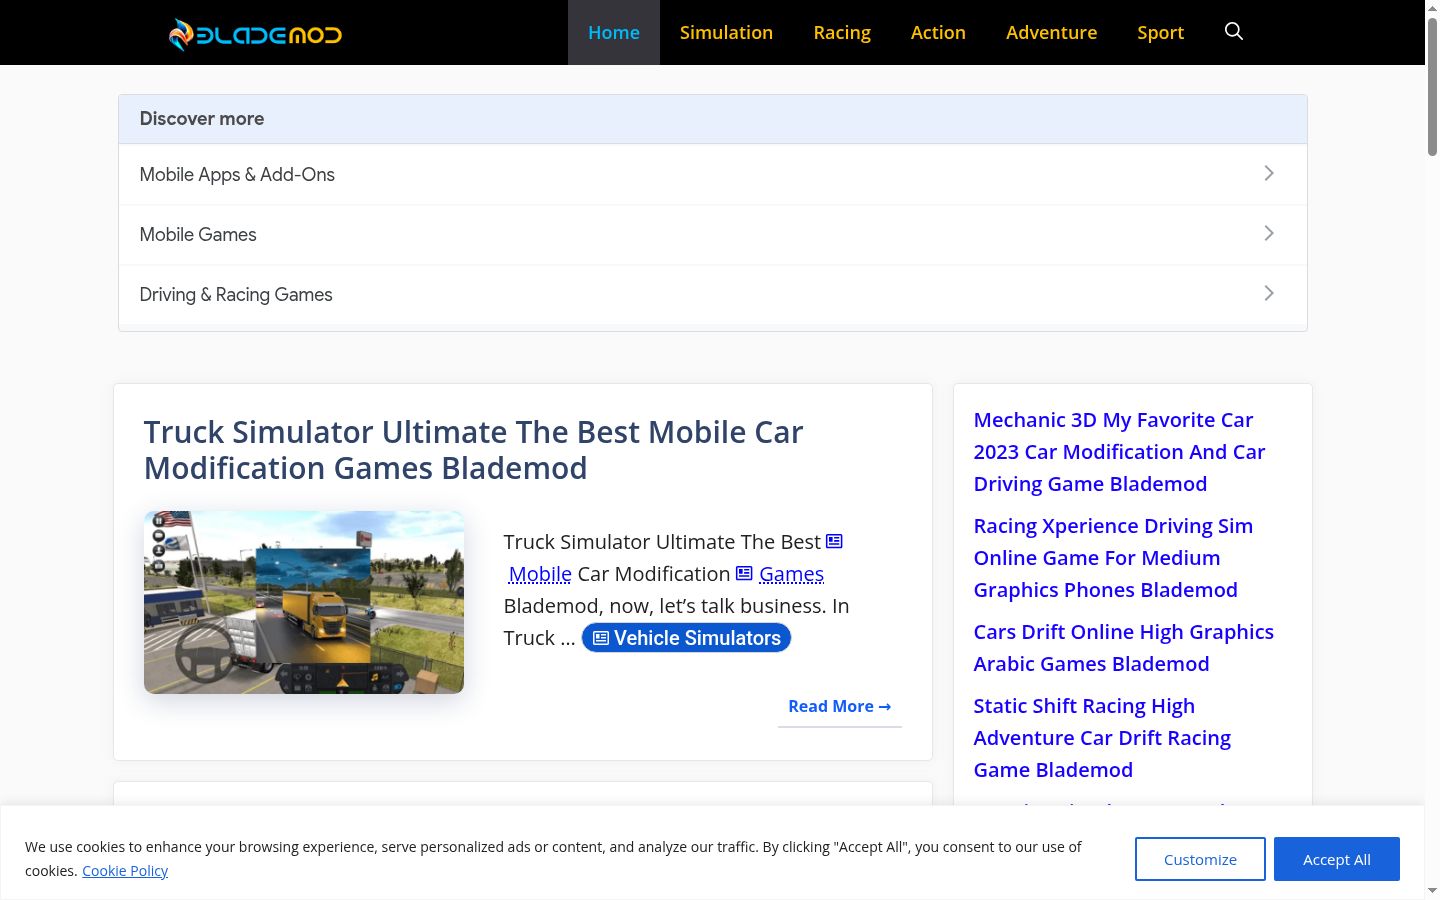Click the Discover more heading
The height and width of the screenshot is (900, 1440).
202,119
